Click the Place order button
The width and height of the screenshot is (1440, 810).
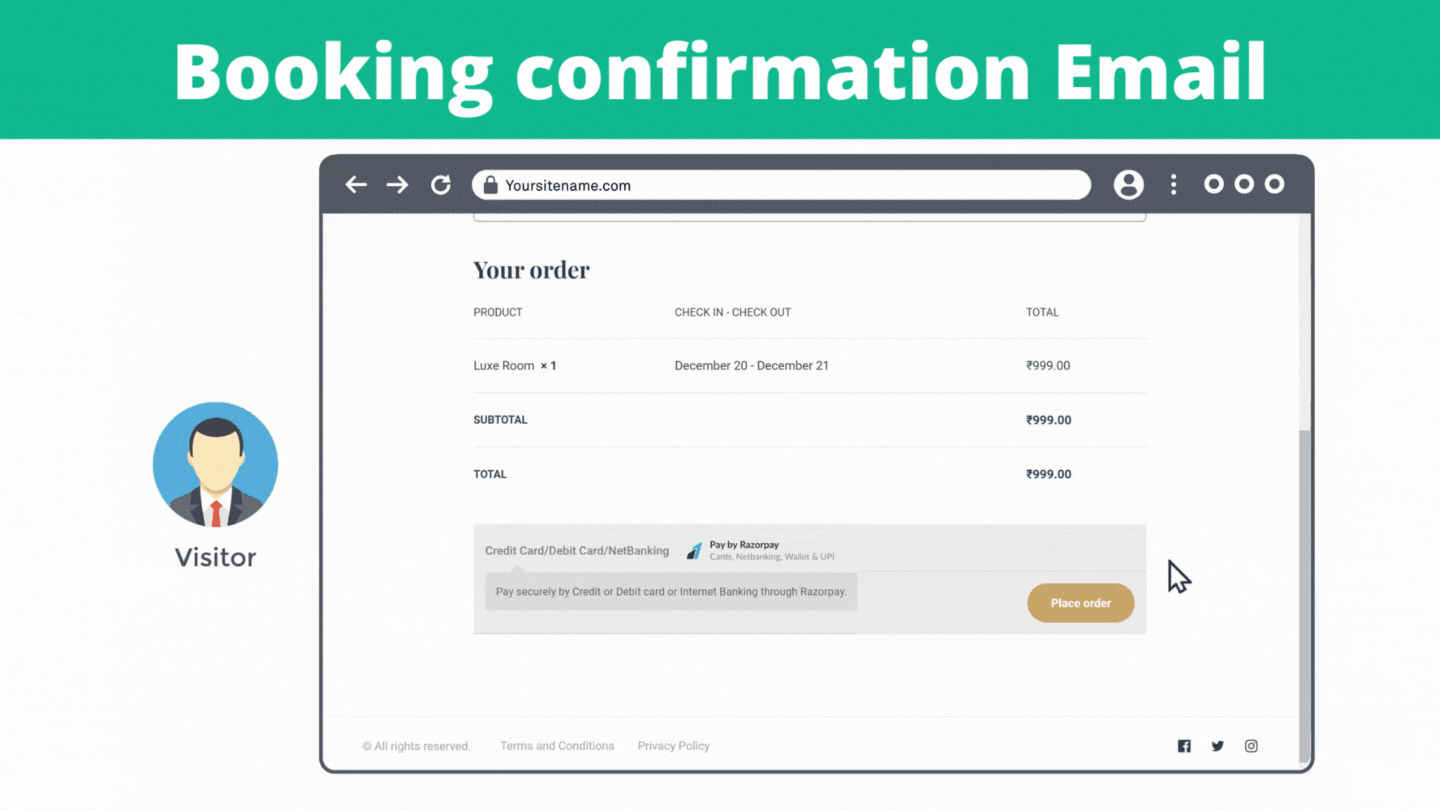(1080, 603)
